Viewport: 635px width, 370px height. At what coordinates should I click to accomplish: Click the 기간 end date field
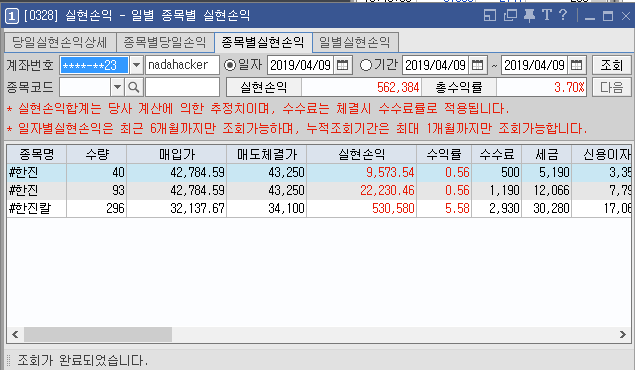click(535, 65)
